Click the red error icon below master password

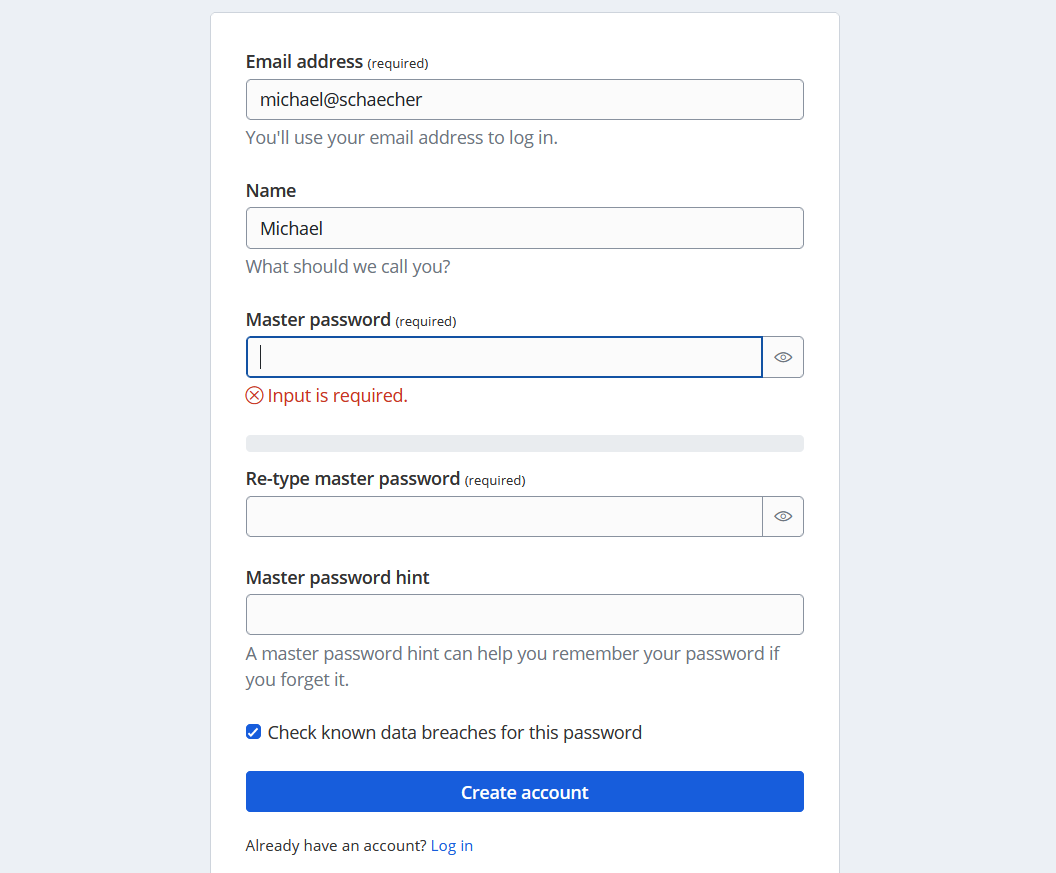click(x=253, y=395)
